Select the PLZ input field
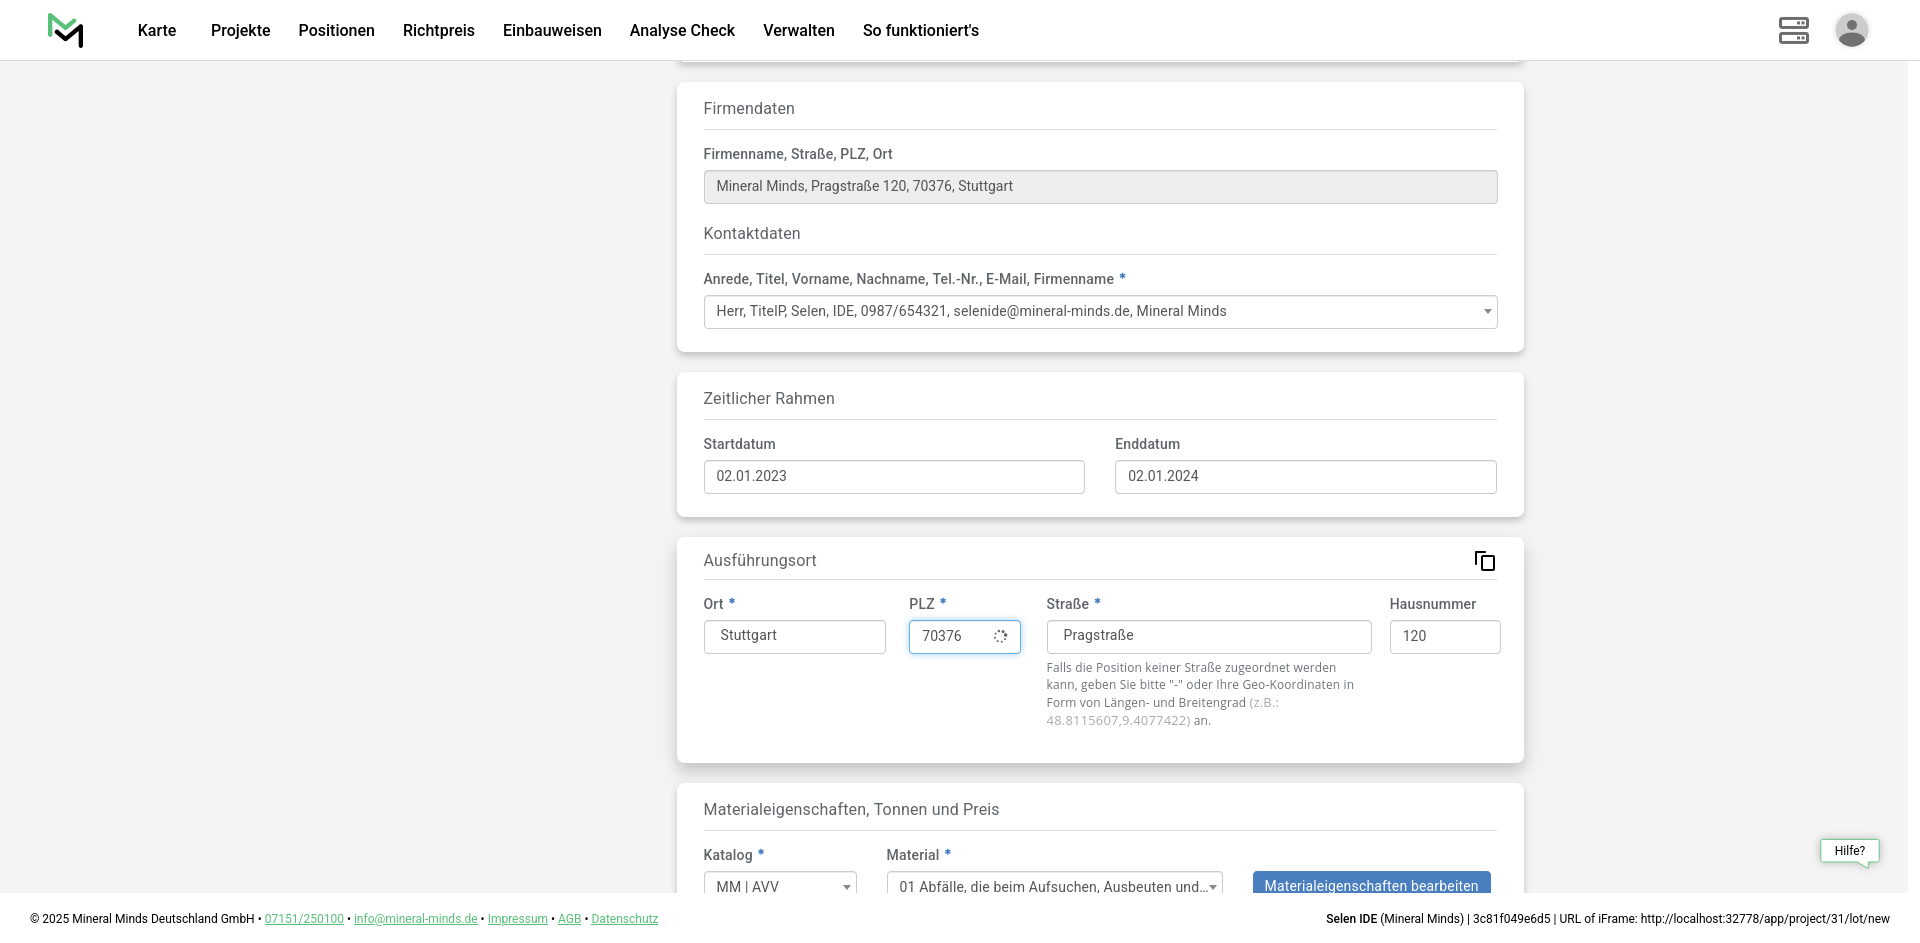This screenshot has width=1920, height=943. click(952, 637)
